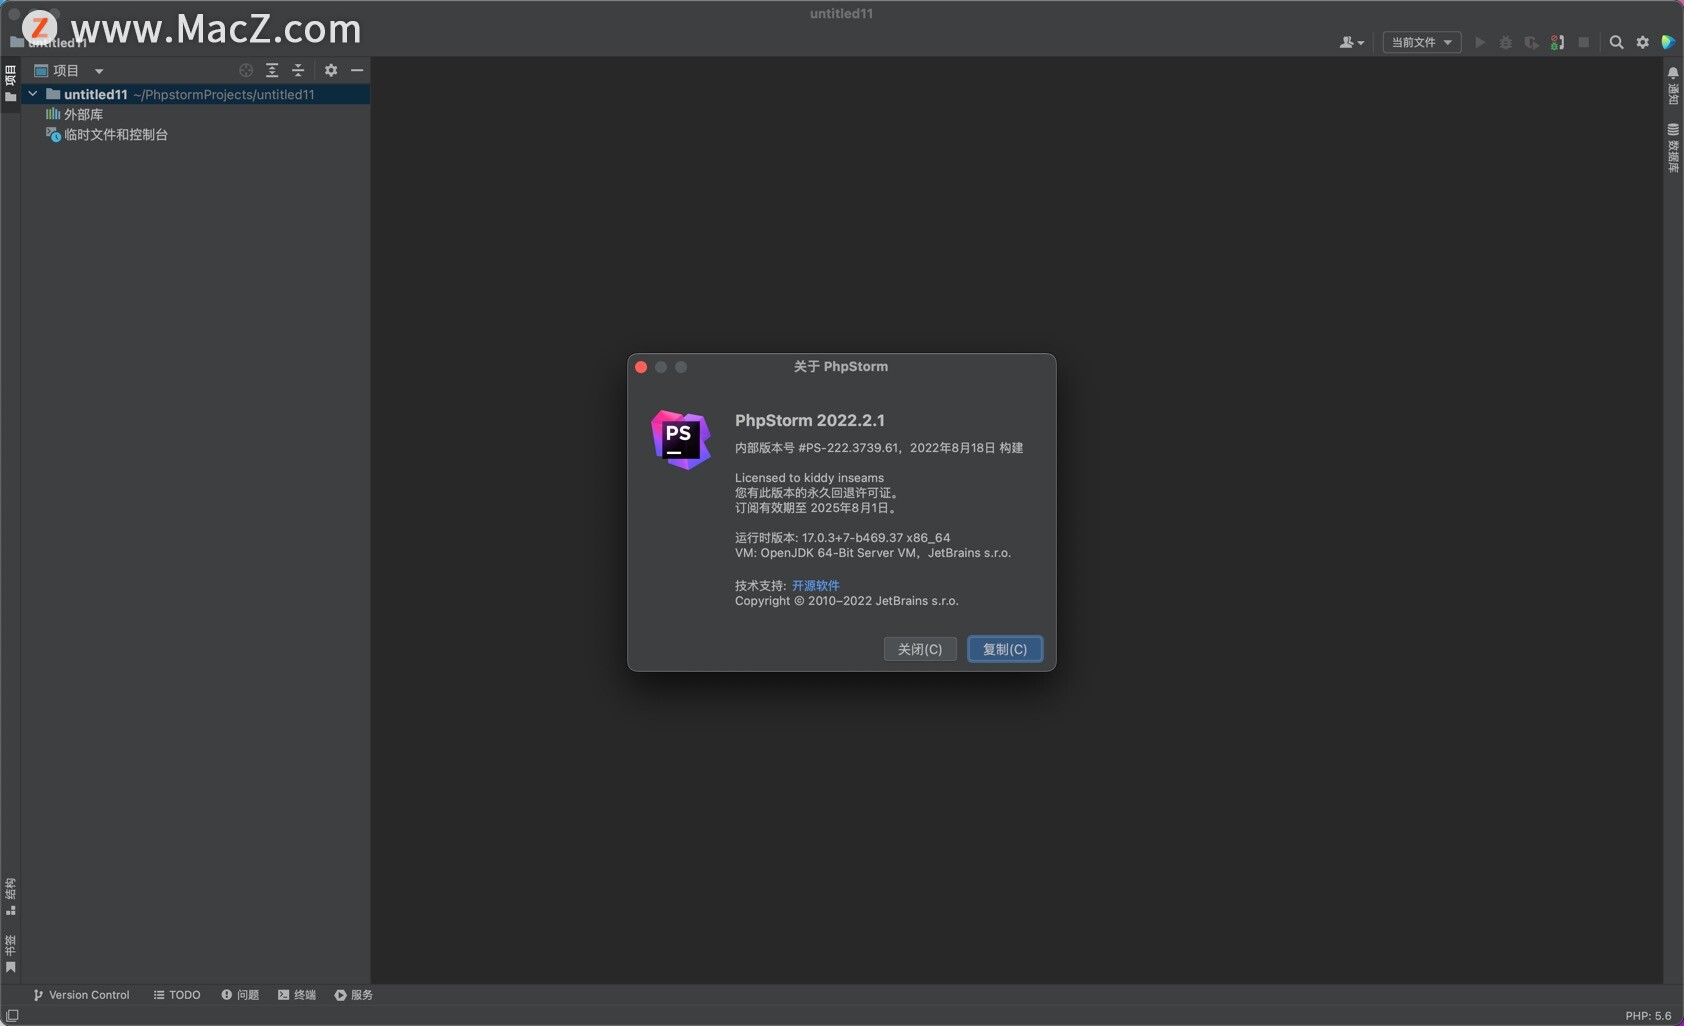Toggle tool window bars icon at bottom-left corner
This screenshot has width=1684, height=1026.
12,1016
